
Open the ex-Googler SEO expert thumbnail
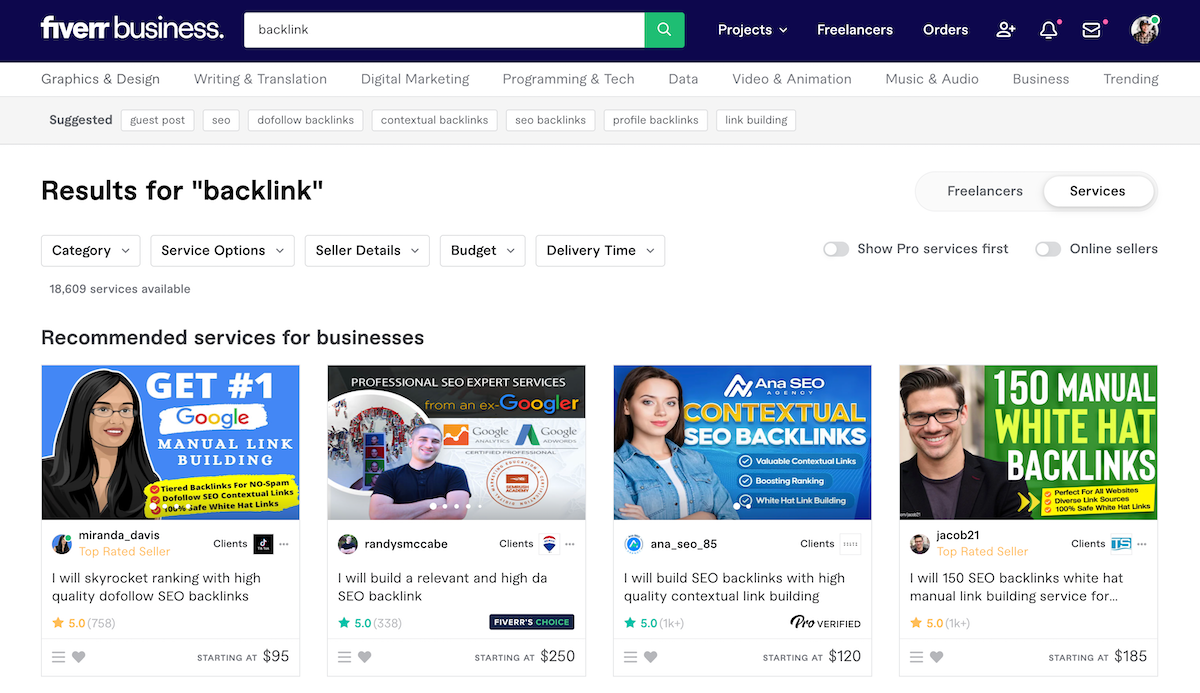(x=456, y=442)
